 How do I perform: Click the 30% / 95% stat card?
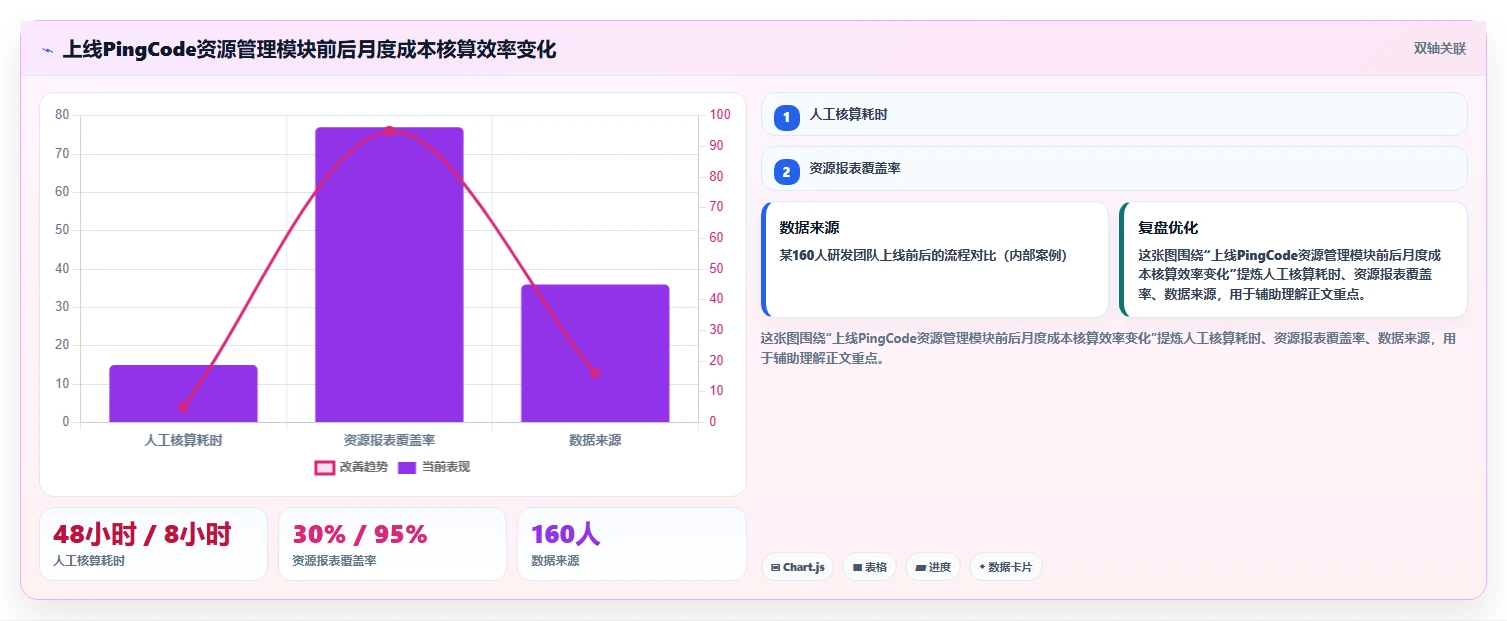click(392, 544)
